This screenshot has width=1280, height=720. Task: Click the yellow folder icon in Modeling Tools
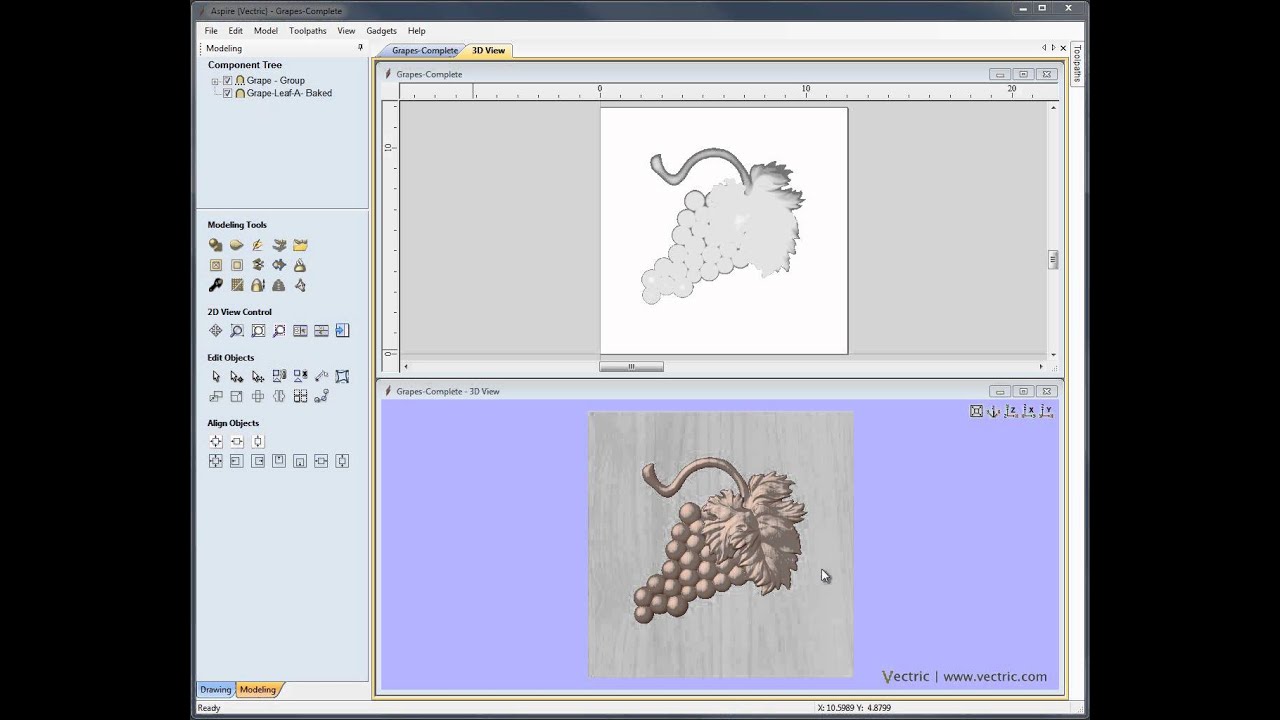tap(300, 244)
